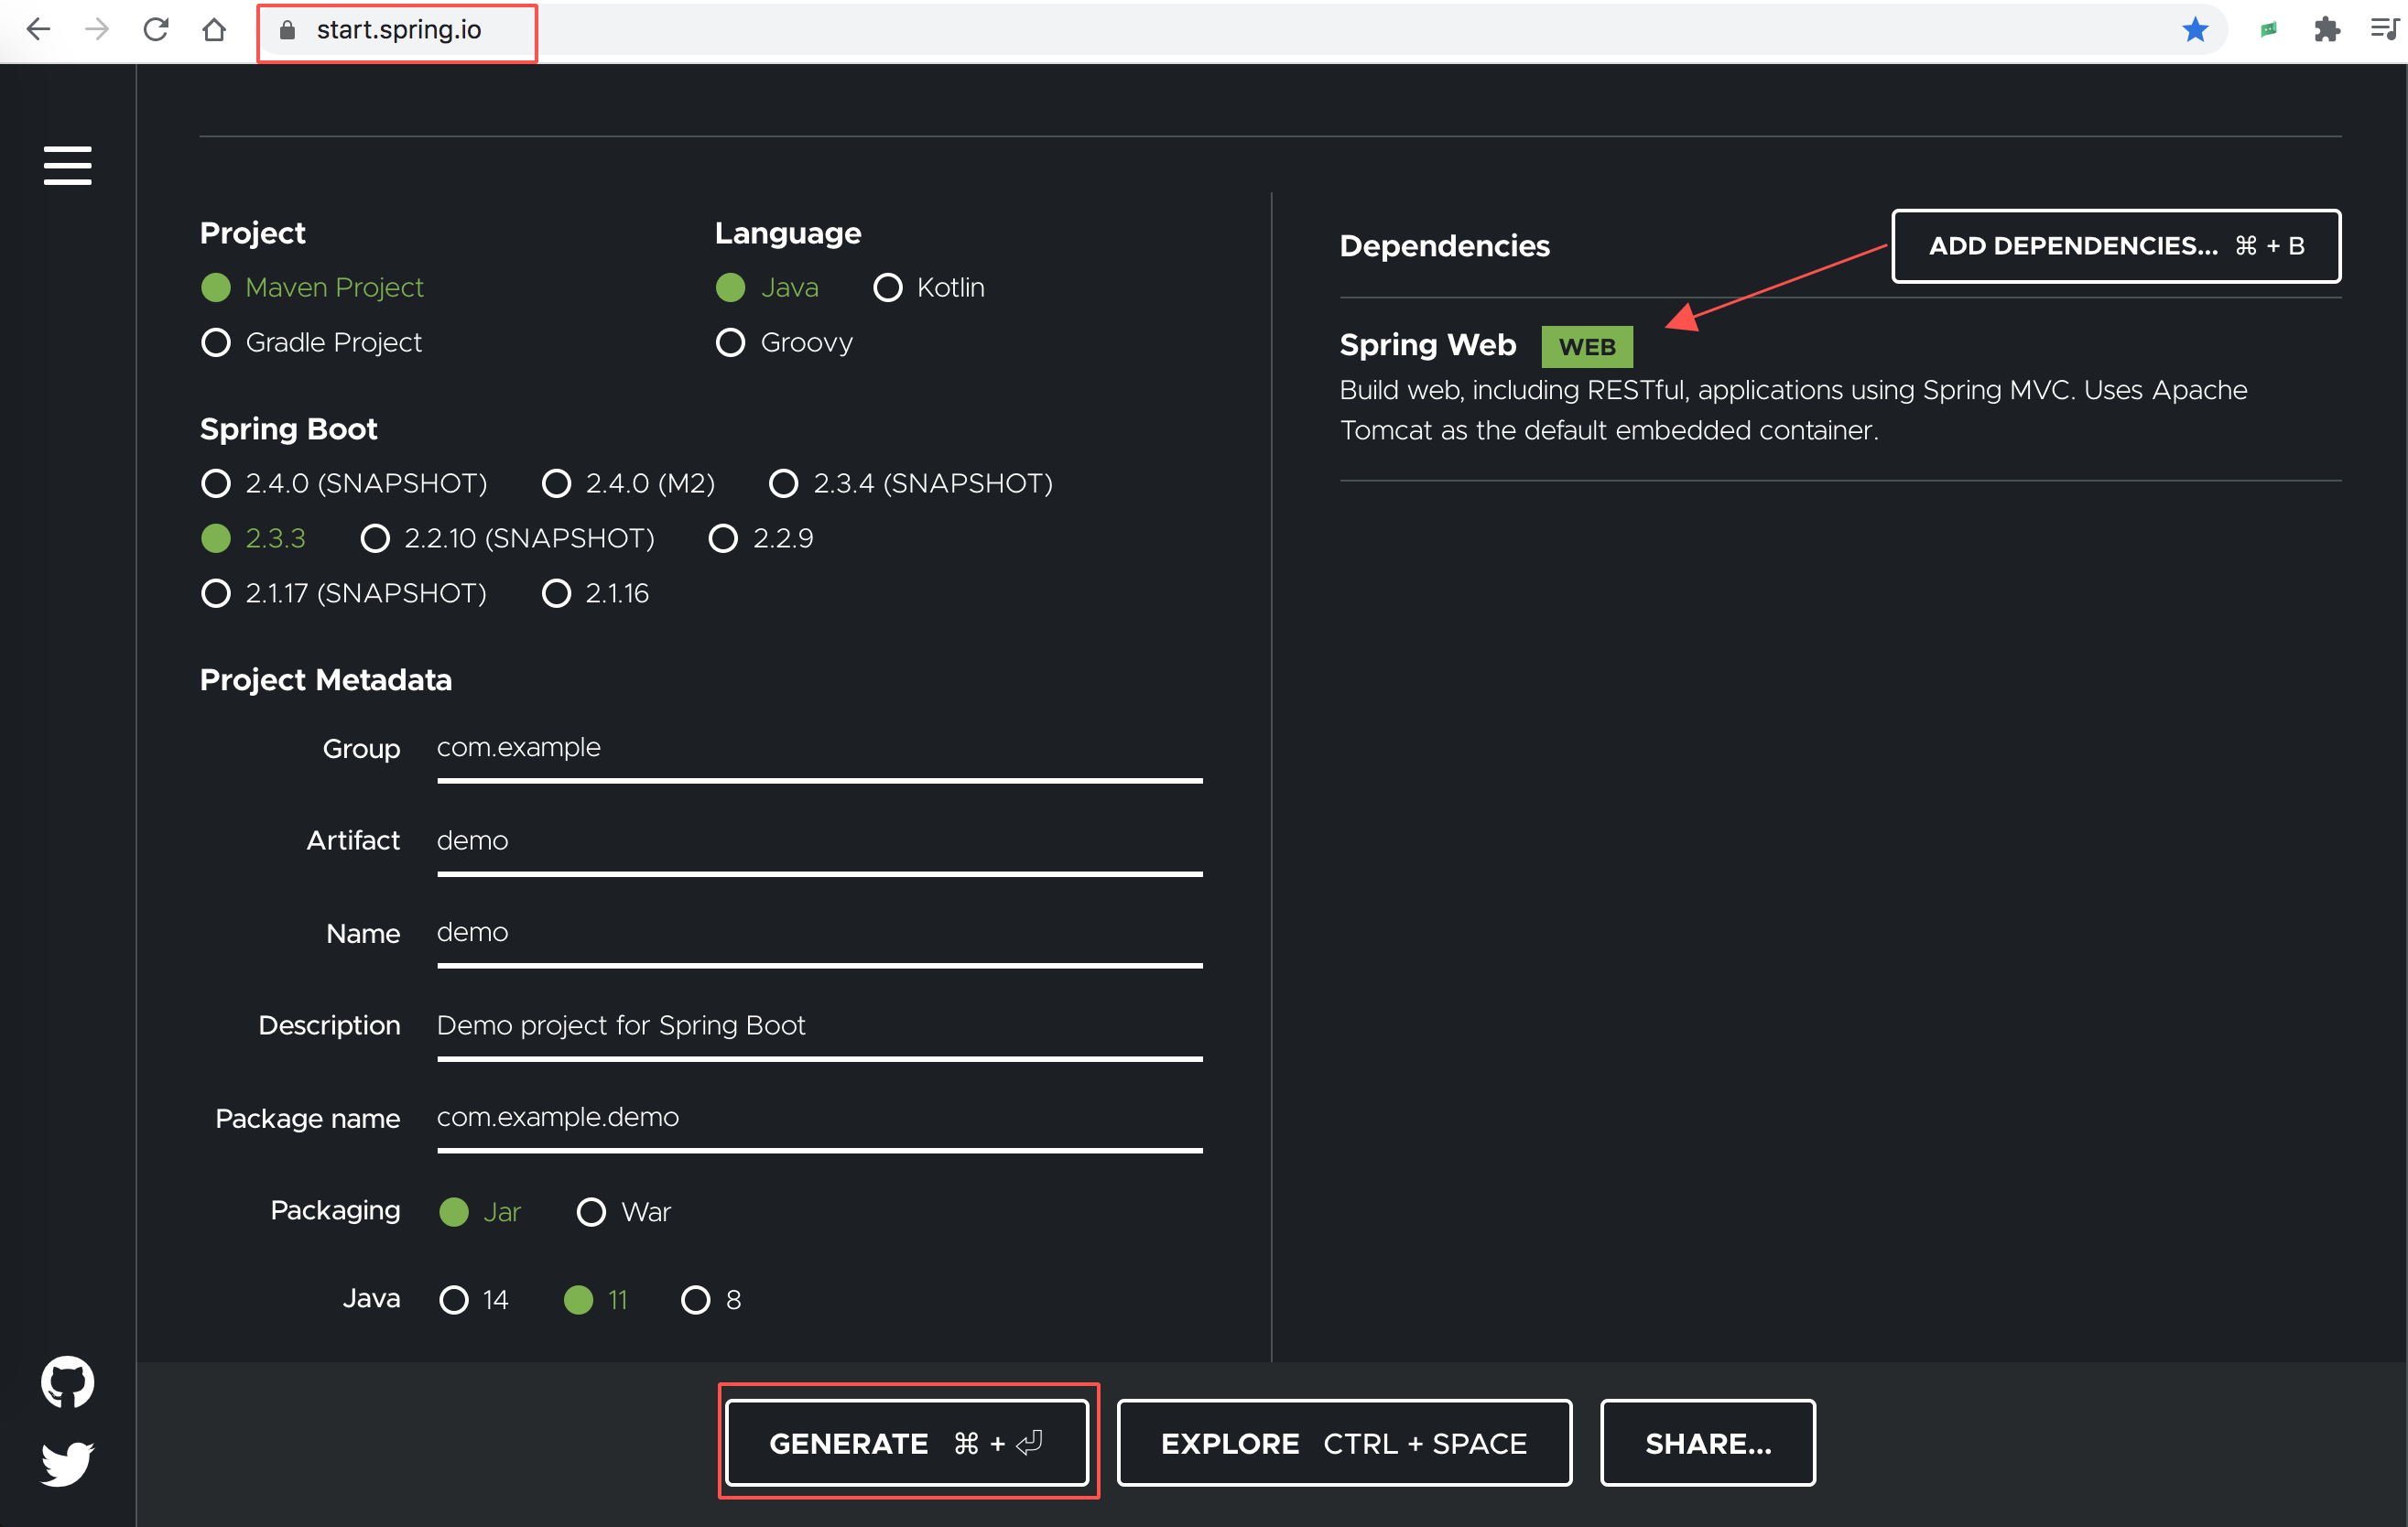The height and width of the screenshot is (1527, 2408).
Task: Click the browser back arrow
Action: pos(38,30)
